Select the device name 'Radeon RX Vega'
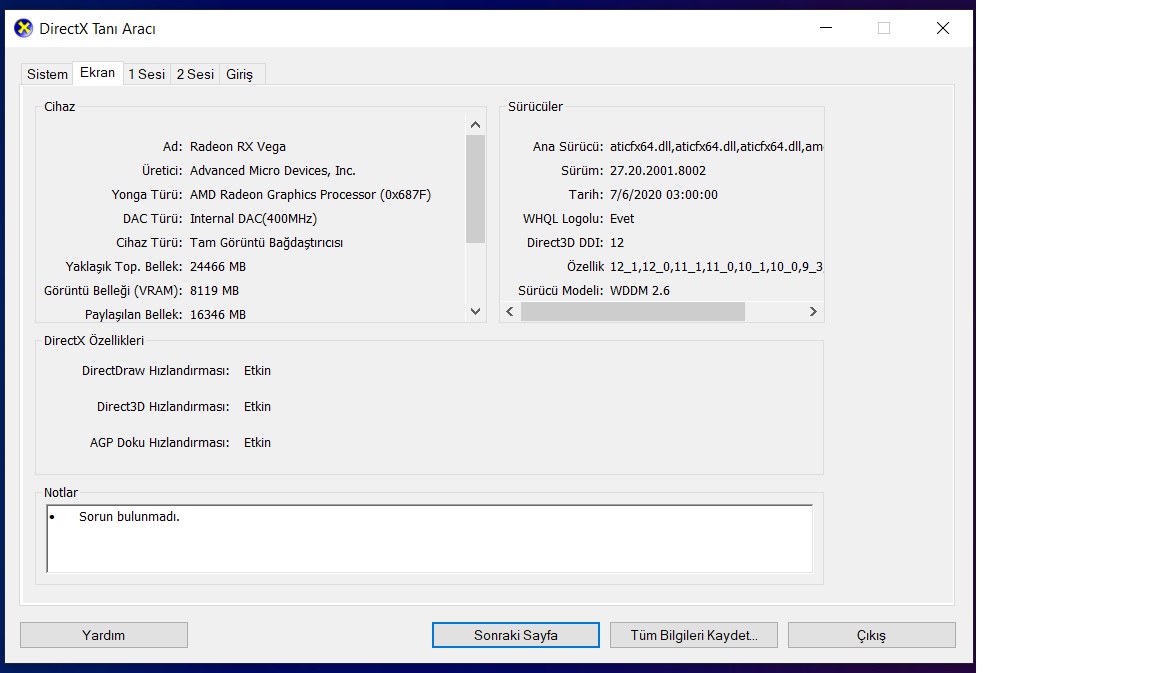Viewport: 1152px width, 673px height. [238, 147]
